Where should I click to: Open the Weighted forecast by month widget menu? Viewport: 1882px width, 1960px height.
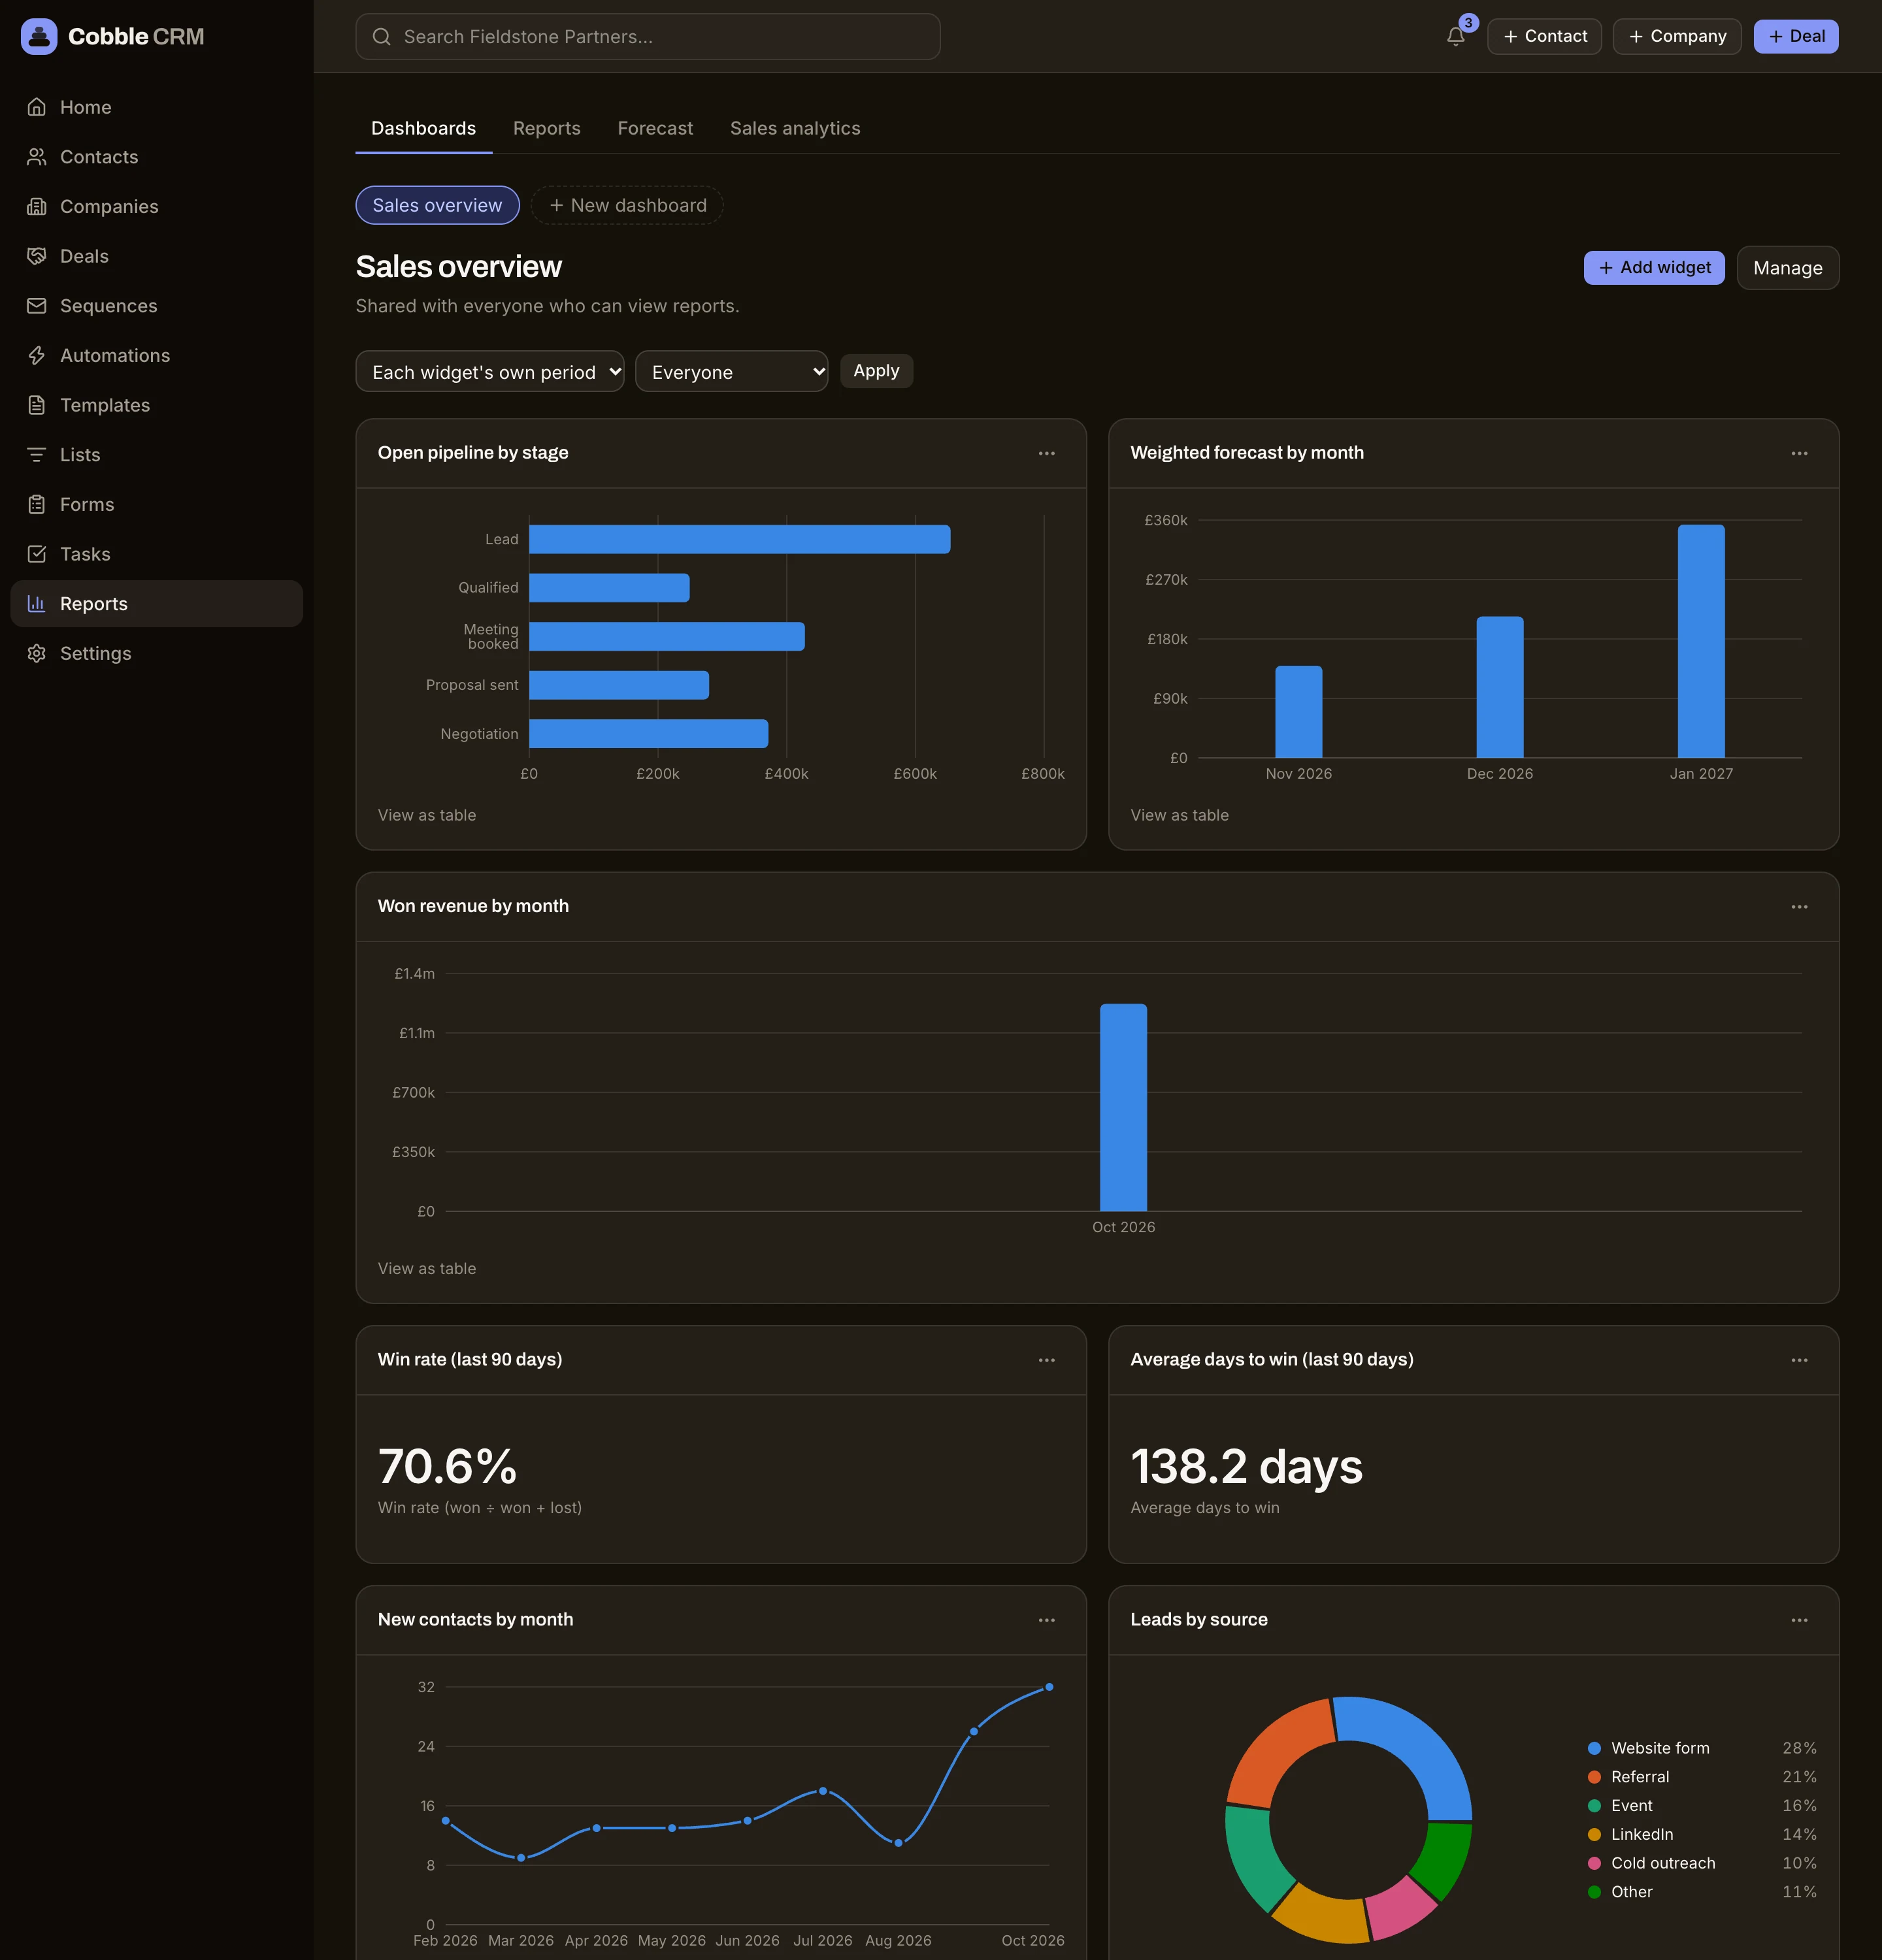pos(1799,453)
